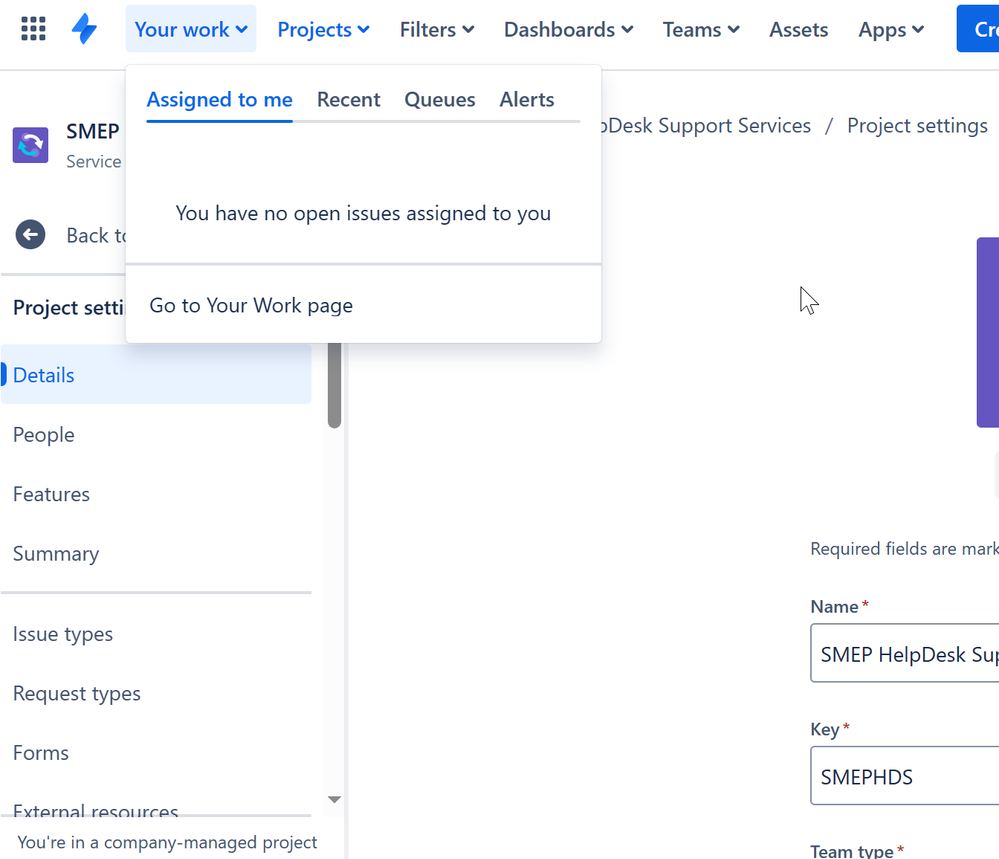The image size is (999, 859).
Task: Select the Assigned to me tab
Action: 219,99
